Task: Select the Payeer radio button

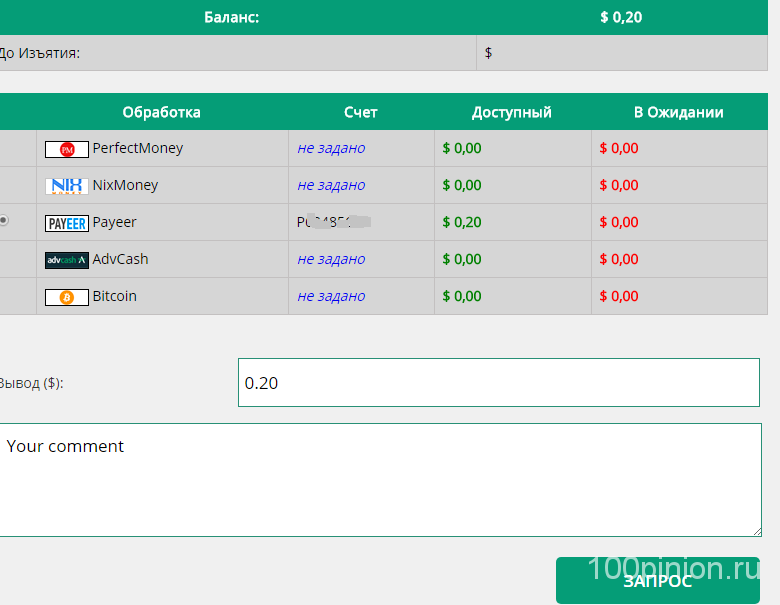Action: (3, 220)
